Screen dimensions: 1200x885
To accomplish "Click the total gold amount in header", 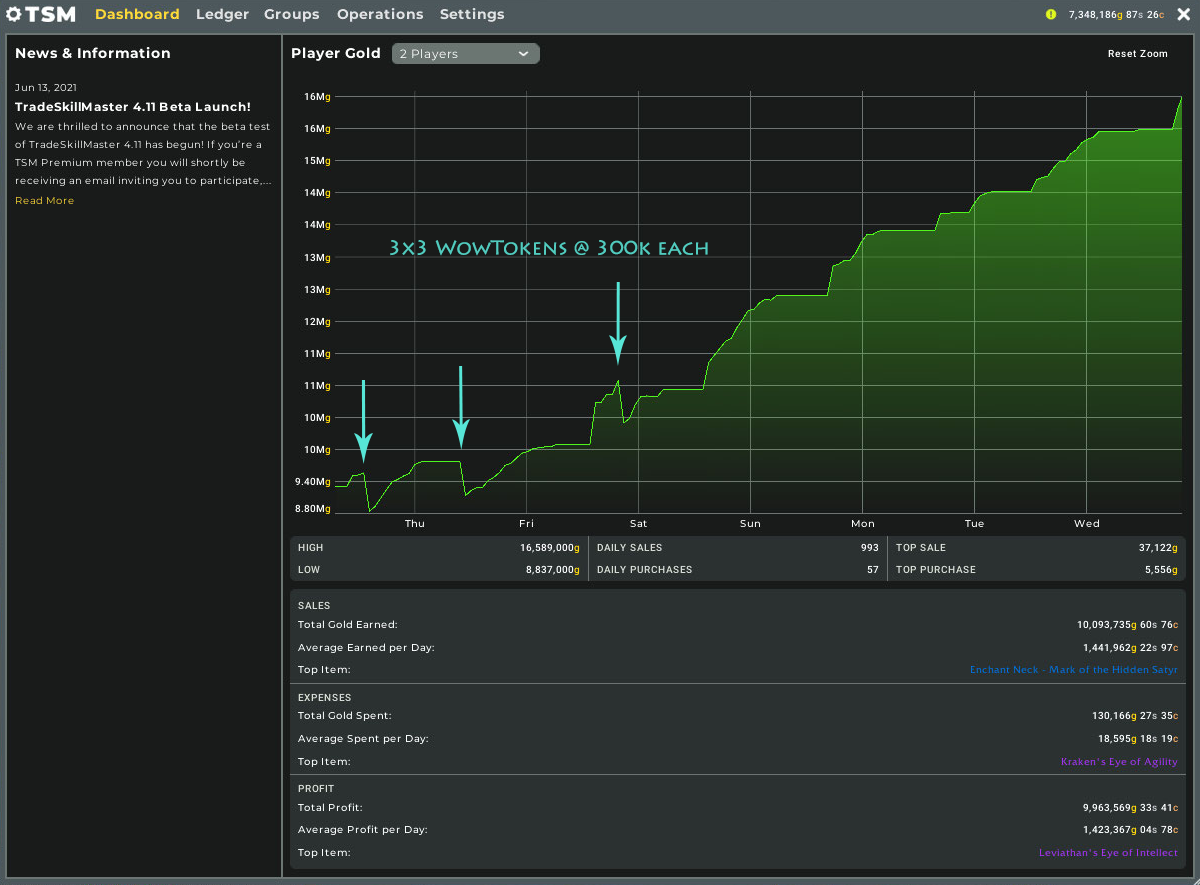I will click(1116, 15).
